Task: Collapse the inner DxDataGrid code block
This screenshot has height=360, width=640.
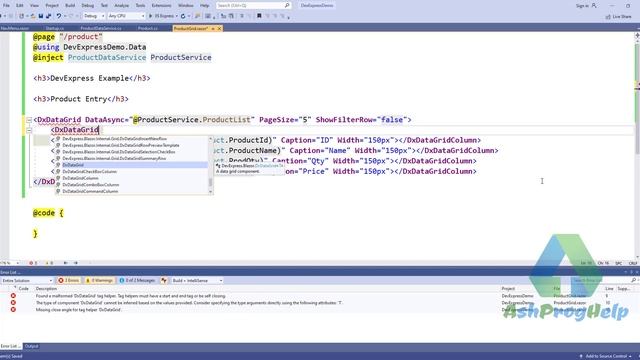Action: [x=29, y=130]
